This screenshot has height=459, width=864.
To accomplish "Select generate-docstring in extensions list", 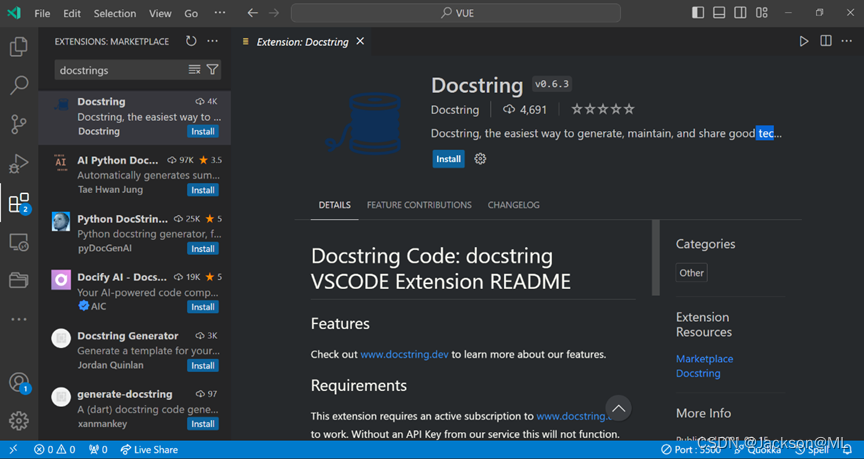I will point(134,409).
